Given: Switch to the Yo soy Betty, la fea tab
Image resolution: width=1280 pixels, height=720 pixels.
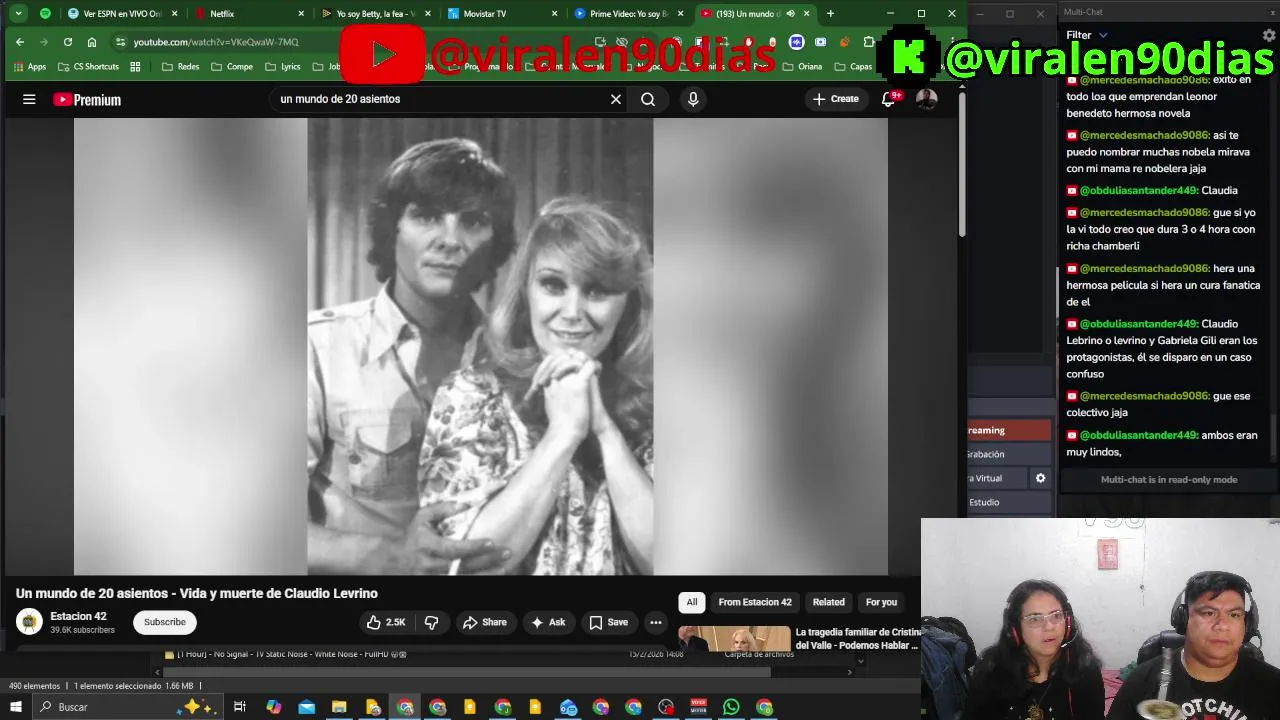Looking at the screenshot, I should pyautogui.click(x=377, y=14).
